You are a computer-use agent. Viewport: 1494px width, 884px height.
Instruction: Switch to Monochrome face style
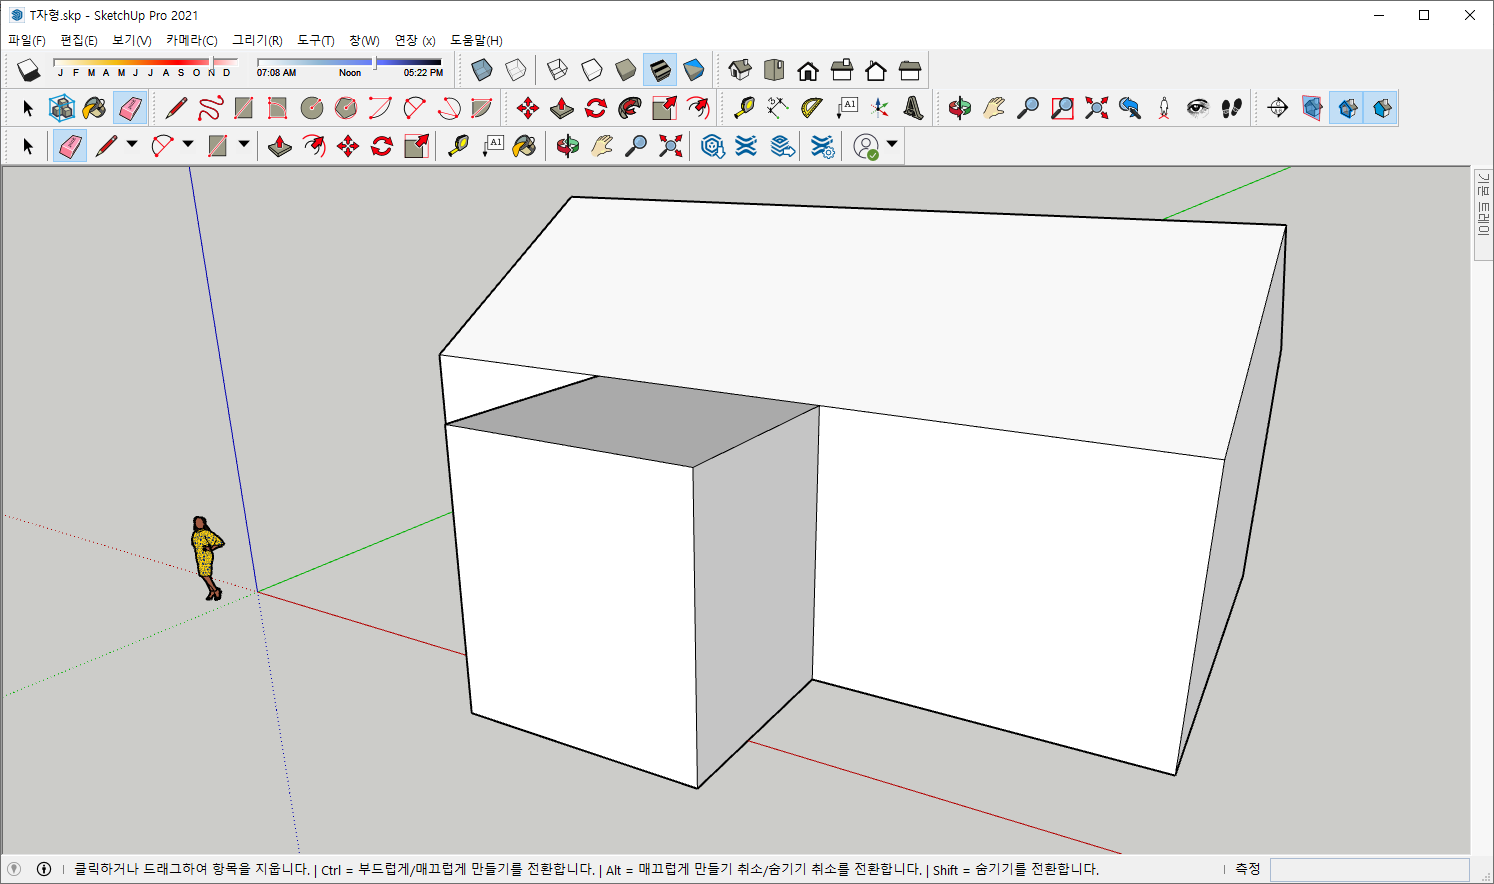pos(694,70)
